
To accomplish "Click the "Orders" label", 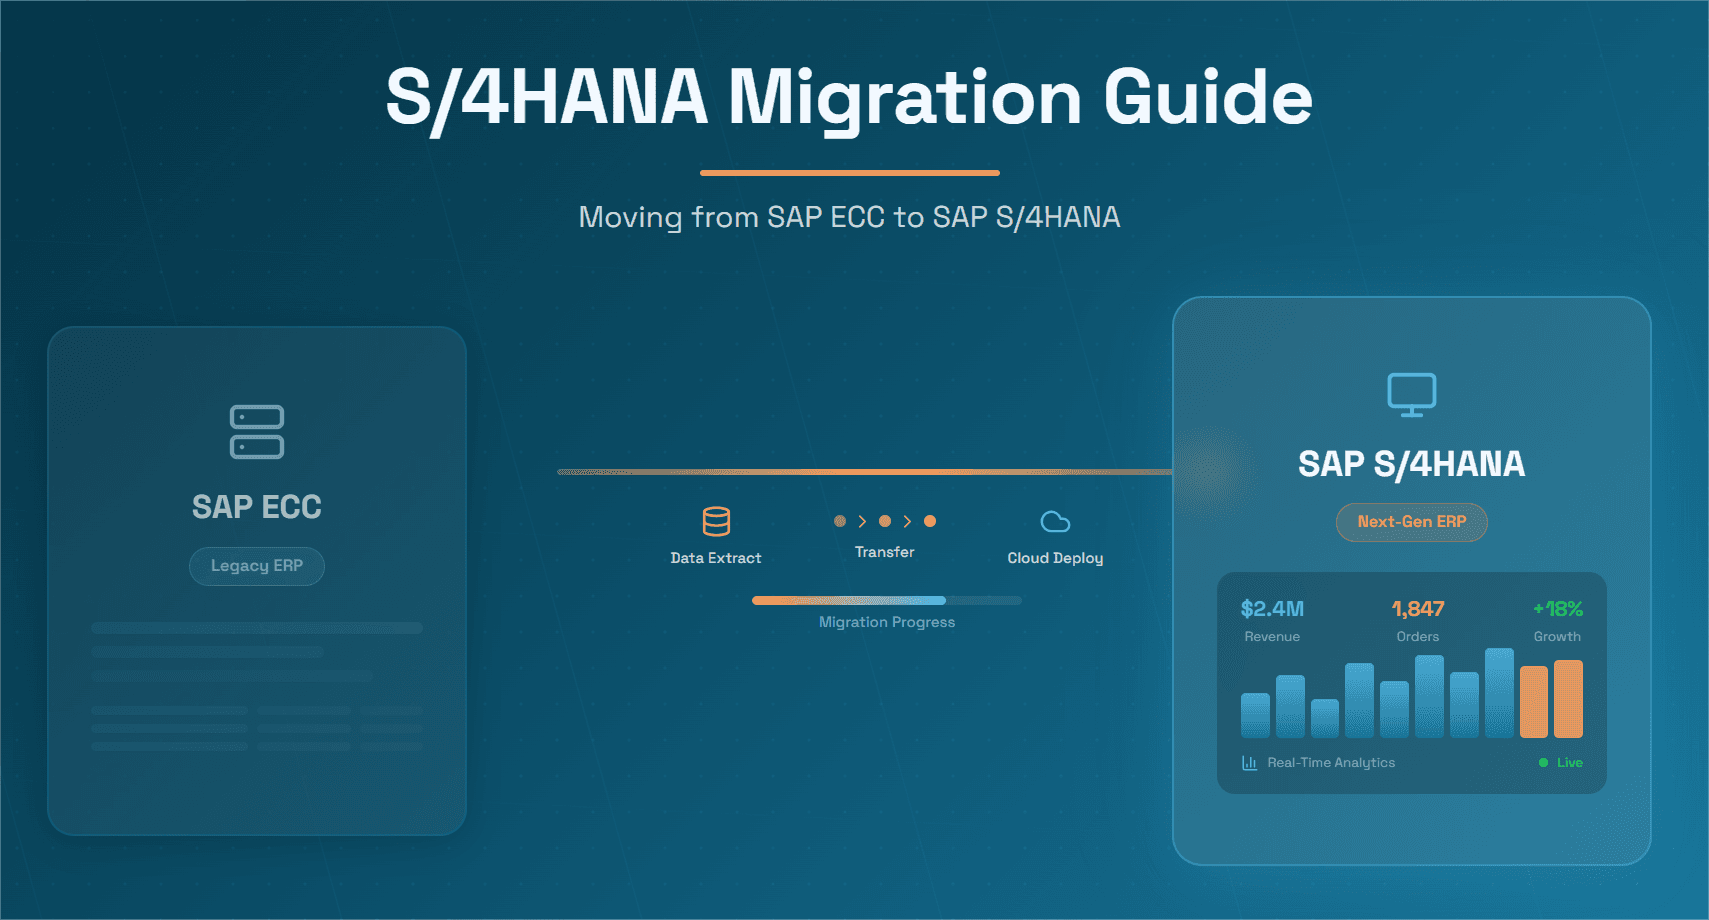I will point(1418,637).
